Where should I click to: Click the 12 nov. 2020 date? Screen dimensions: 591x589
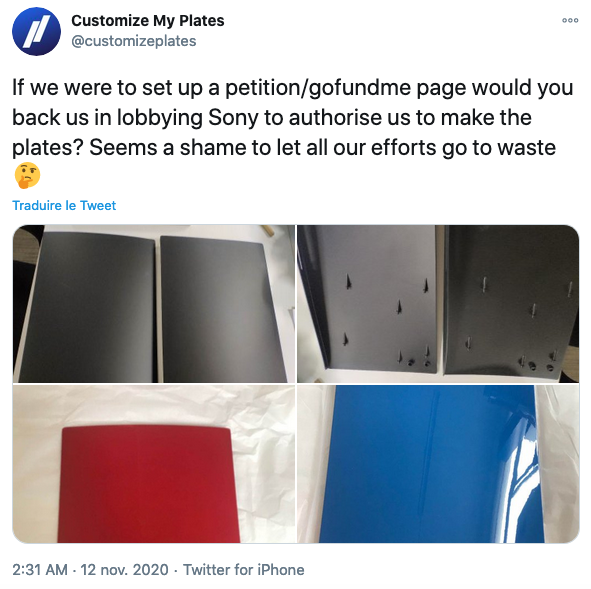pos(124,569)
